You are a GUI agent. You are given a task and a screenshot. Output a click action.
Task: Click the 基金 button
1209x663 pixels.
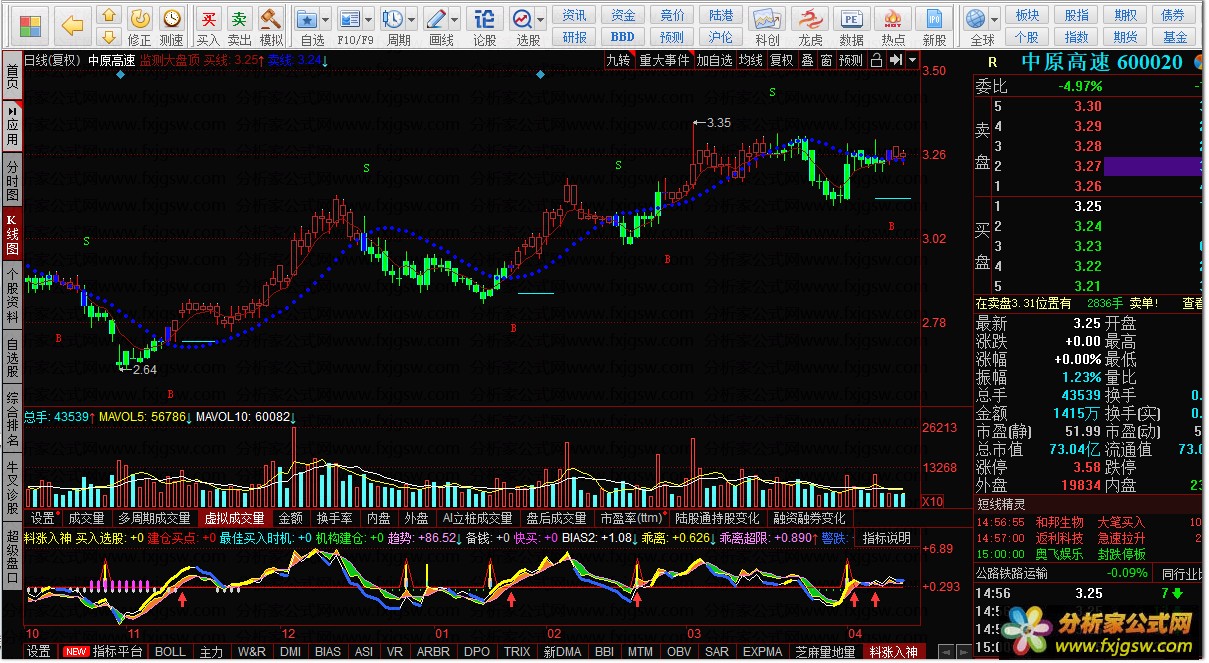click(x=1175, y=37)
